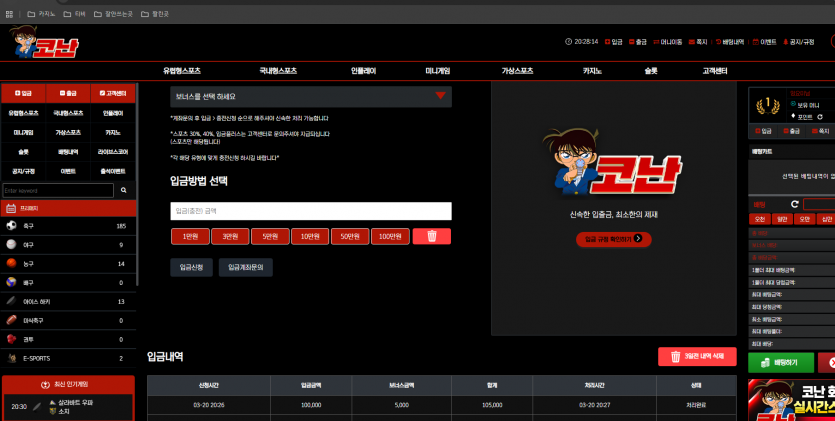Click the deposit amount input field
Screen dimensions: 835x421
point(311,211)
